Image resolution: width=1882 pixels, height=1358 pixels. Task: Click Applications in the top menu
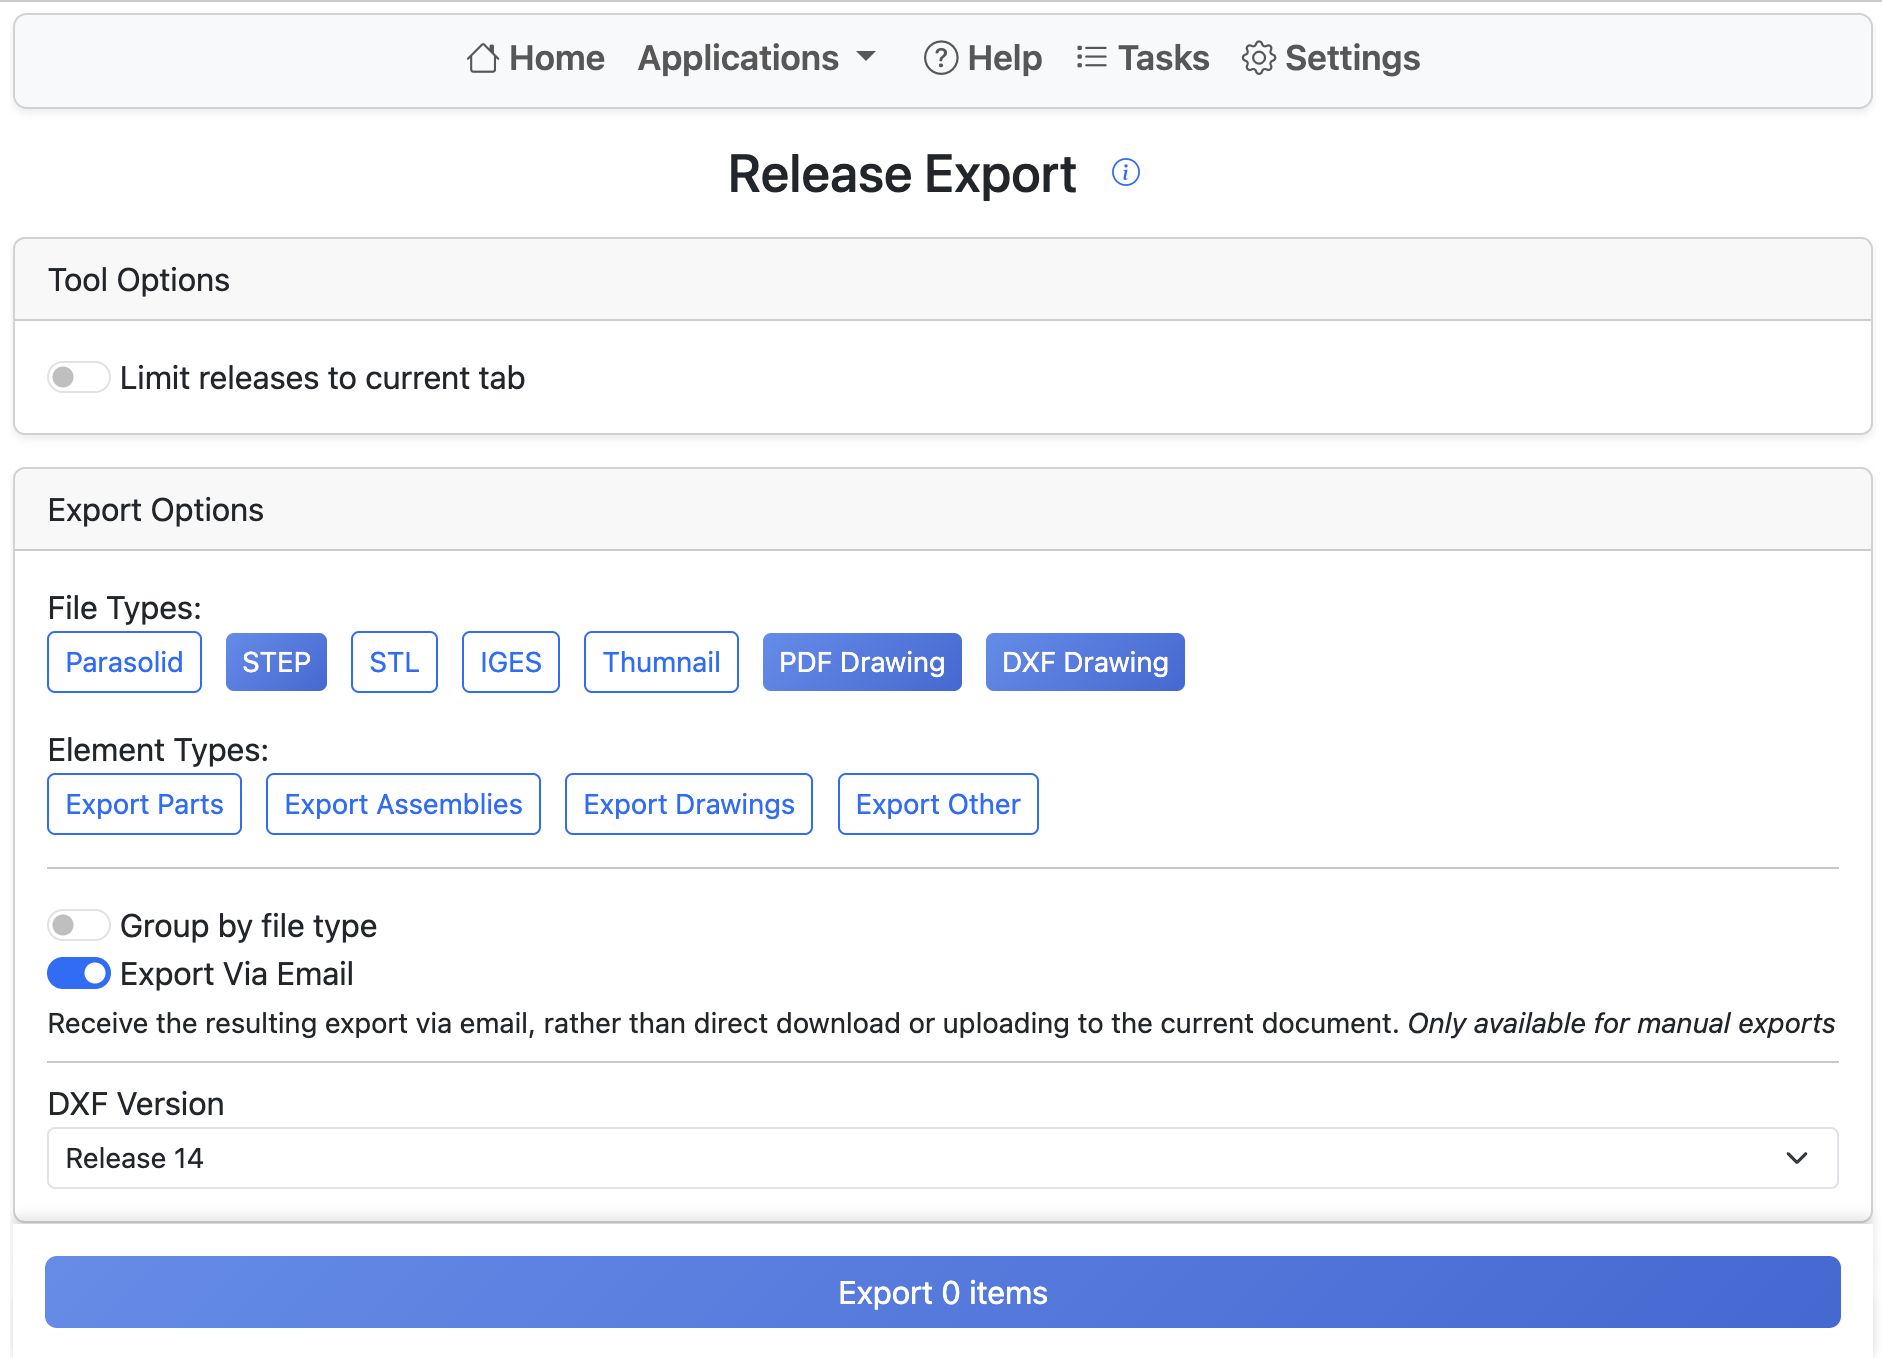pyautogui.click(x=738, y=58)
